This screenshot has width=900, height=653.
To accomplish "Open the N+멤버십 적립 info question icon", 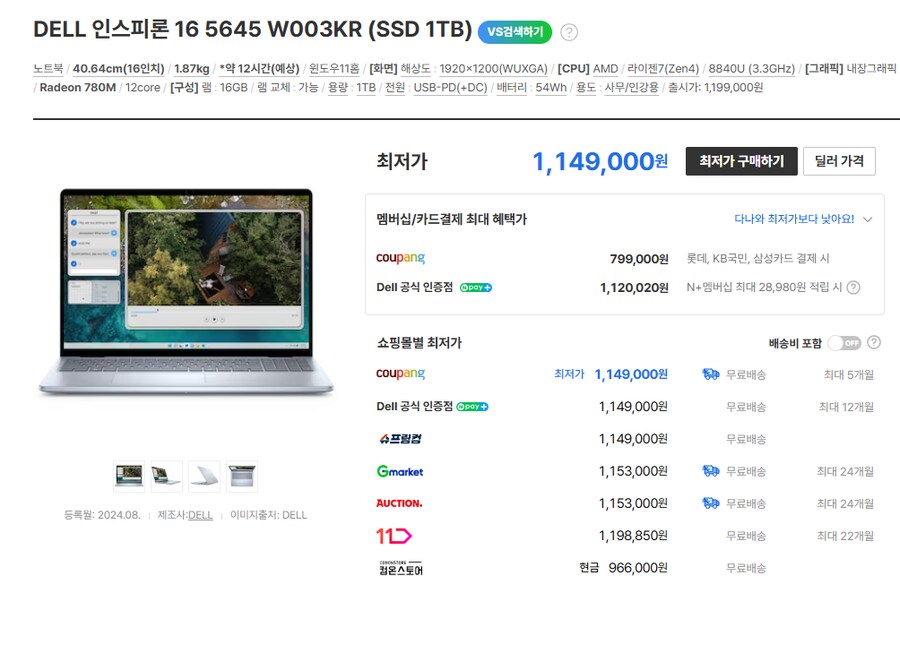I will point(854,287).
